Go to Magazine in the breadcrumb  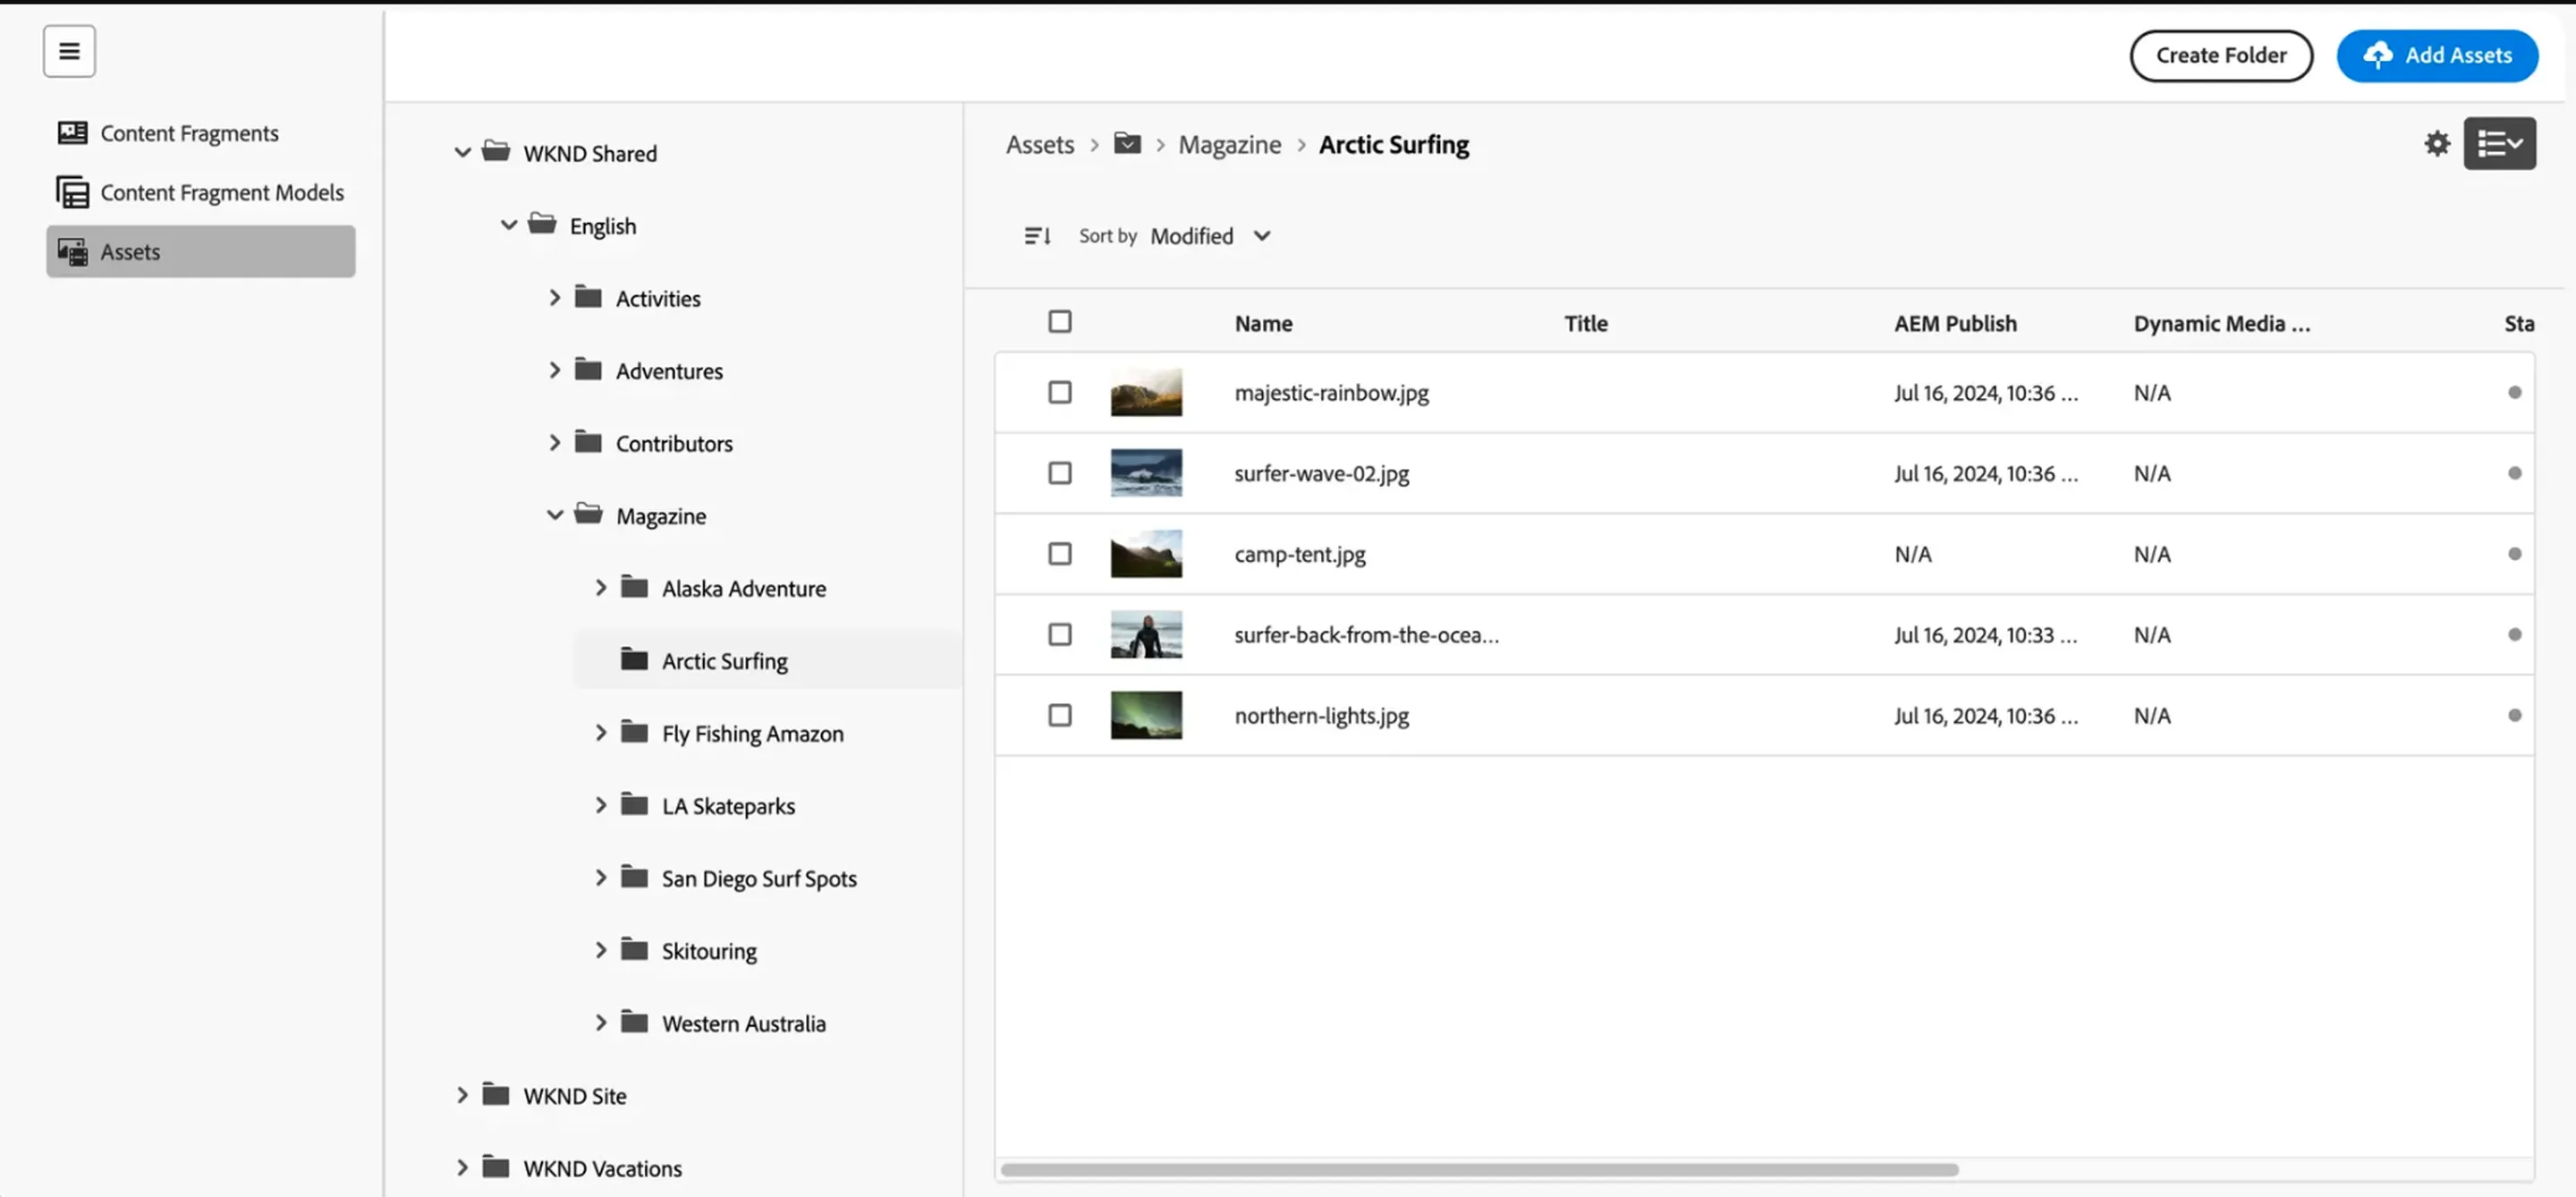coord(1229,145)
